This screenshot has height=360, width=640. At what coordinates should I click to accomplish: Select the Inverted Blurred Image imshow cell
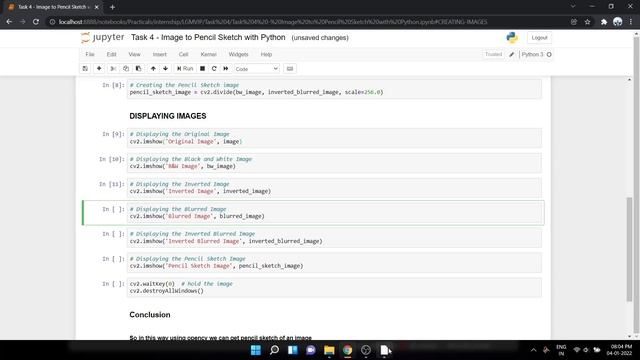[334, 238]
